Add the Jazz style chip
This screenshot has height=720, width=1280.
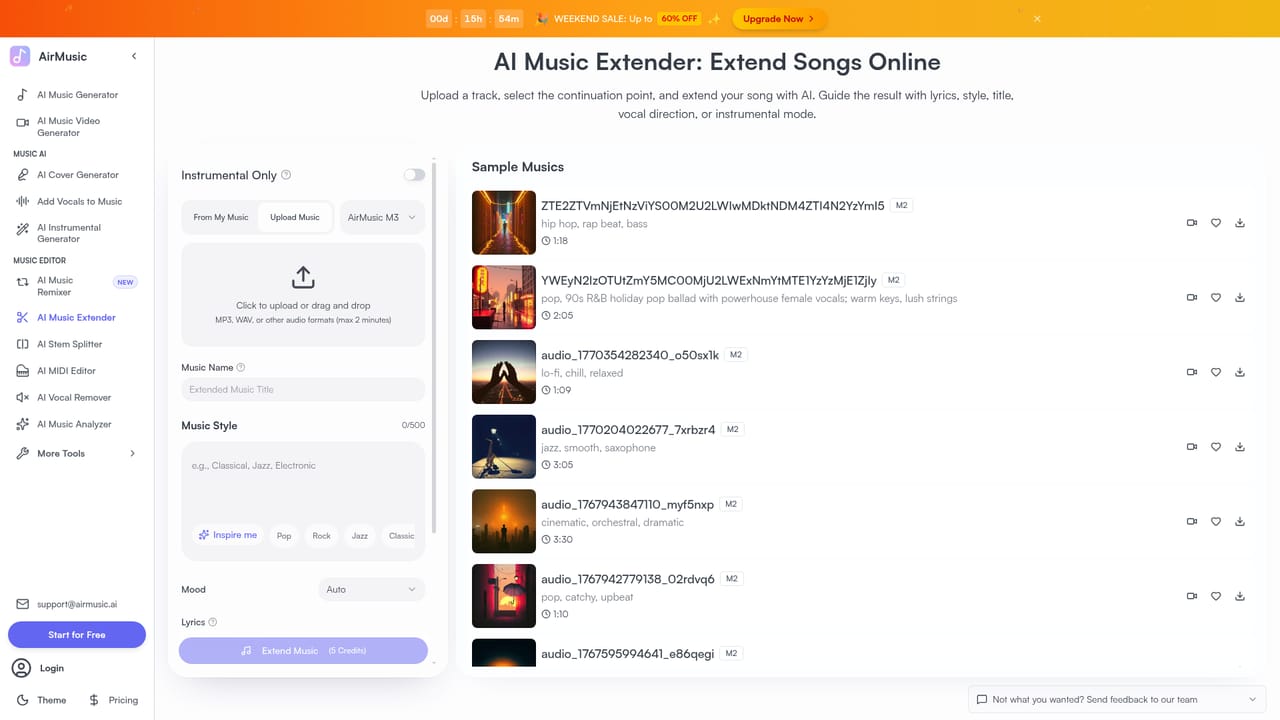coord(360,536)
